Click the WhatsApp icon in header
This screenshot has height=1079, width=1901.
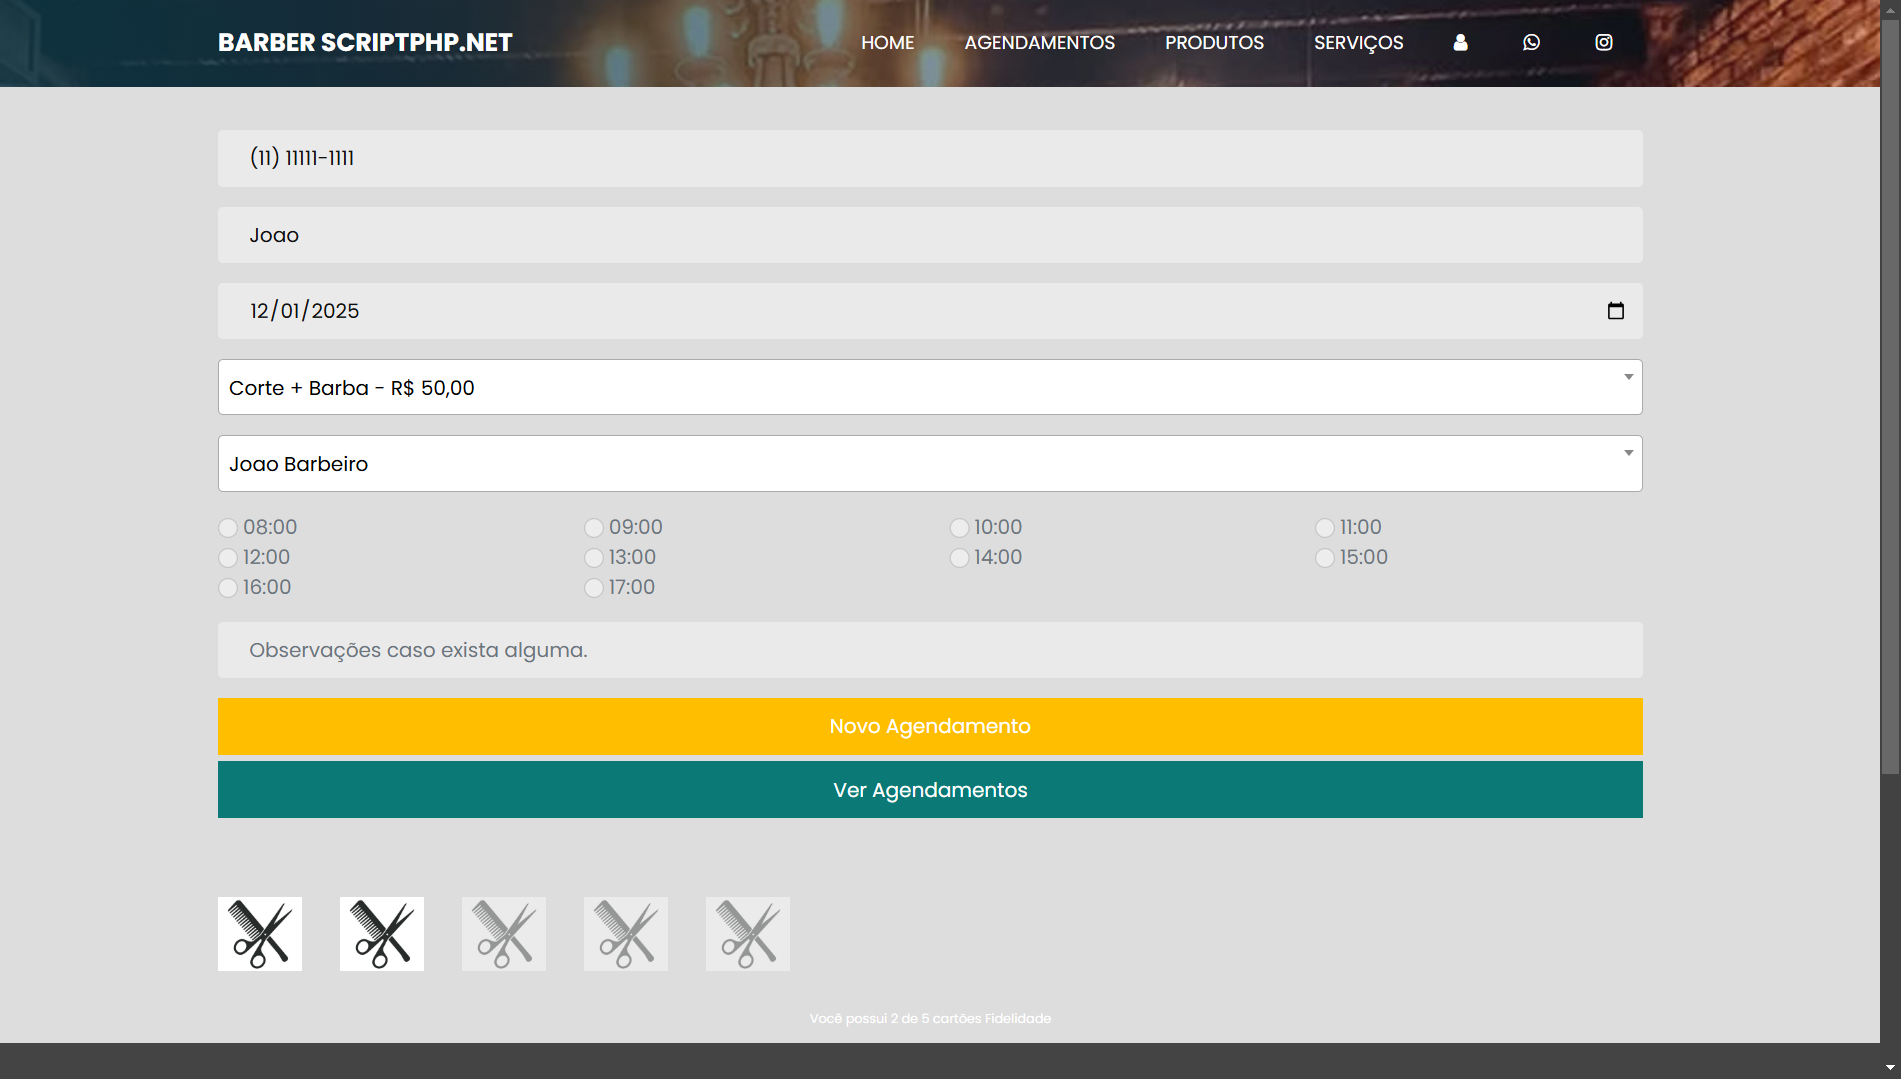1531,43
